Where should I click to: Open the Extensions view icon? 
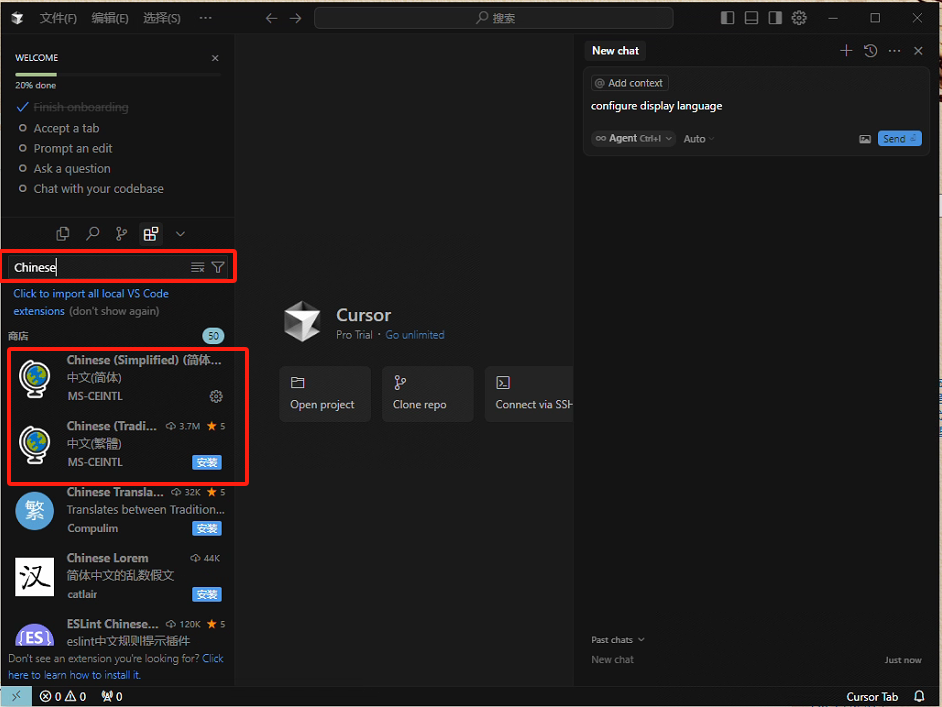[151, 234]
